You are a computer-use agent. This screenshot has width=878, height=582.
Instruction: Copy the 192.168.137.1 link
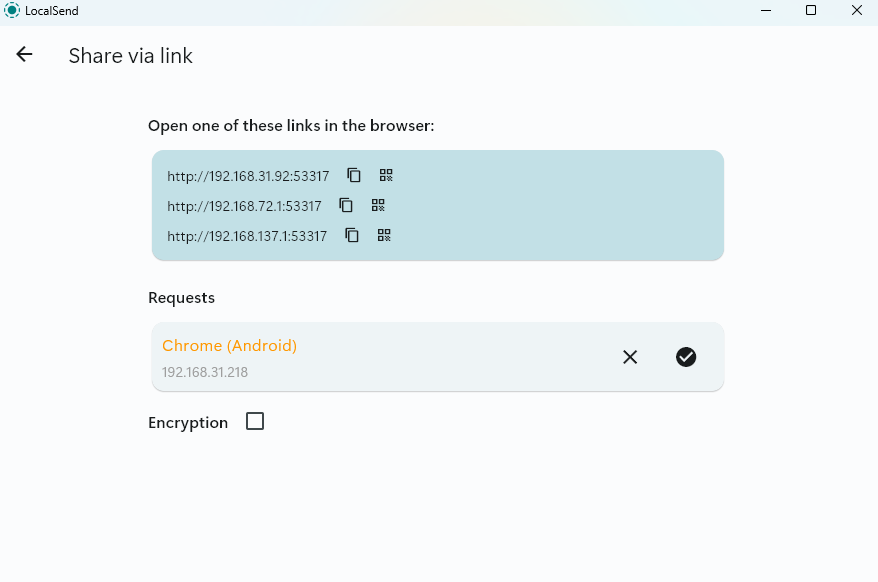(x=352, y=236)
